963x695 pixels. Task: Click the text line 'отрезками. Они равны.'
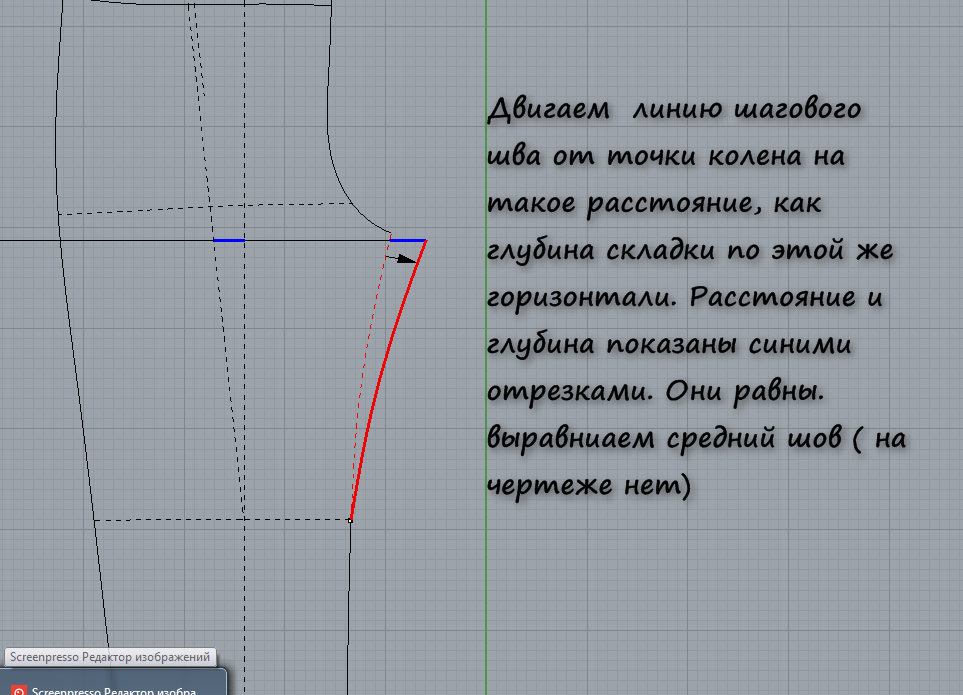656,392
